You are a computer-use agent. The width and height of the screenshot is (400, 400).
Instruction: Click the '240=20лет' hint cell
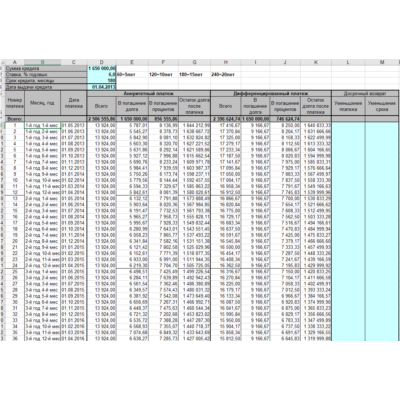tap(223, 75)
